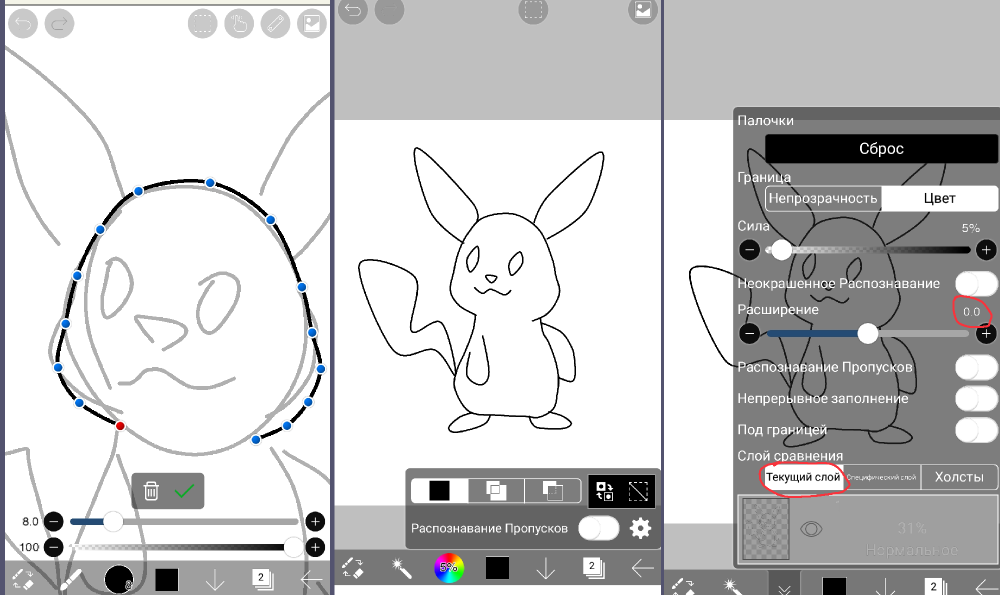Select the second overlapping-squares fill mode
The width and height of the screenshot is (1000, 595).
coord(496,491)
